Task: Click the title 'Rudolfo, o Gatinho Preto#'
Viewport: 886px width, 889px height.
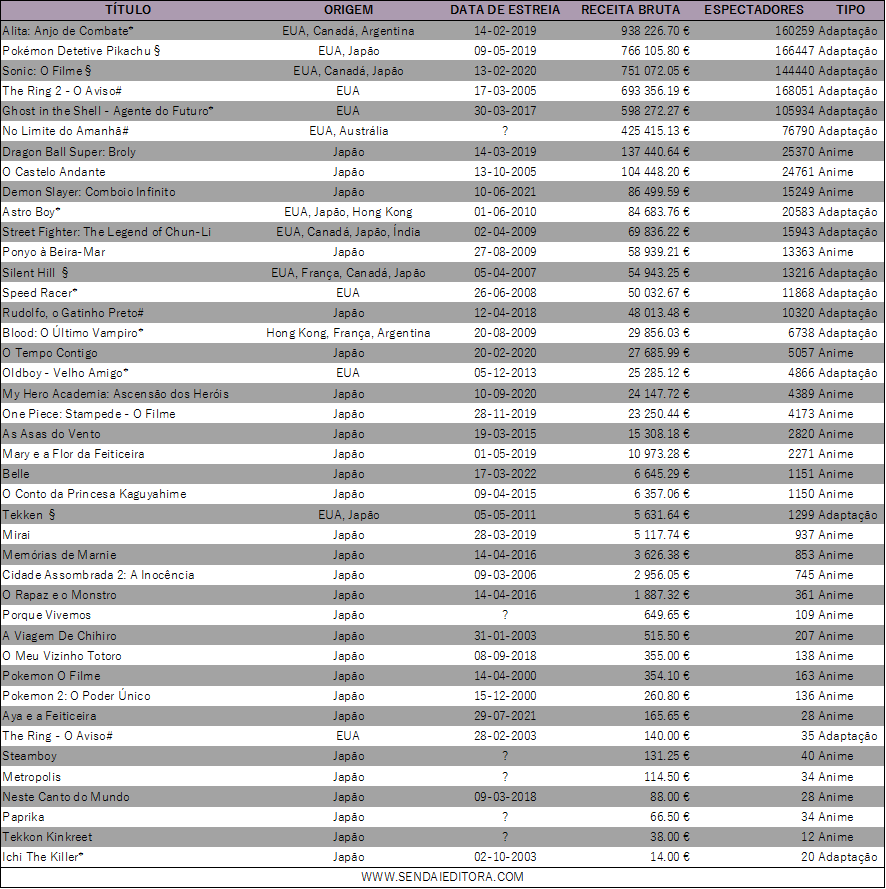Action: [x=73, y=313]
